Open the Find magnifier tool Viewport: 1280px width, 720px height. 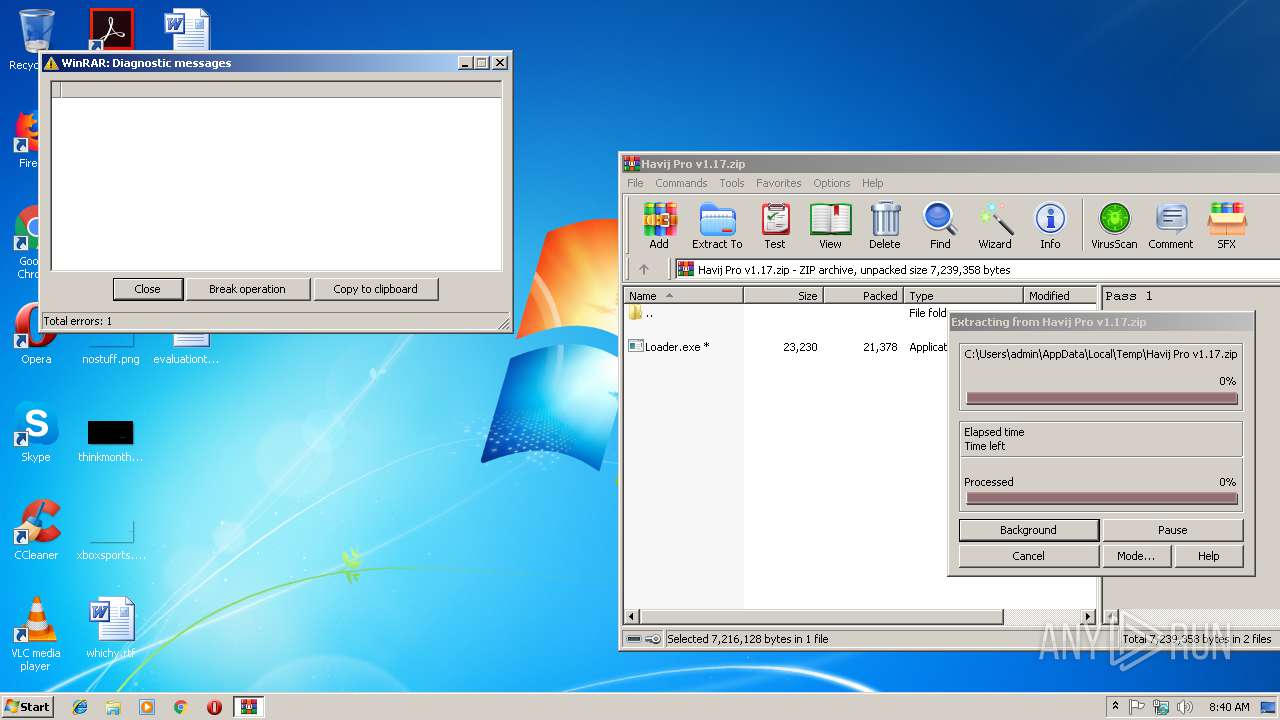pos(940,226)
